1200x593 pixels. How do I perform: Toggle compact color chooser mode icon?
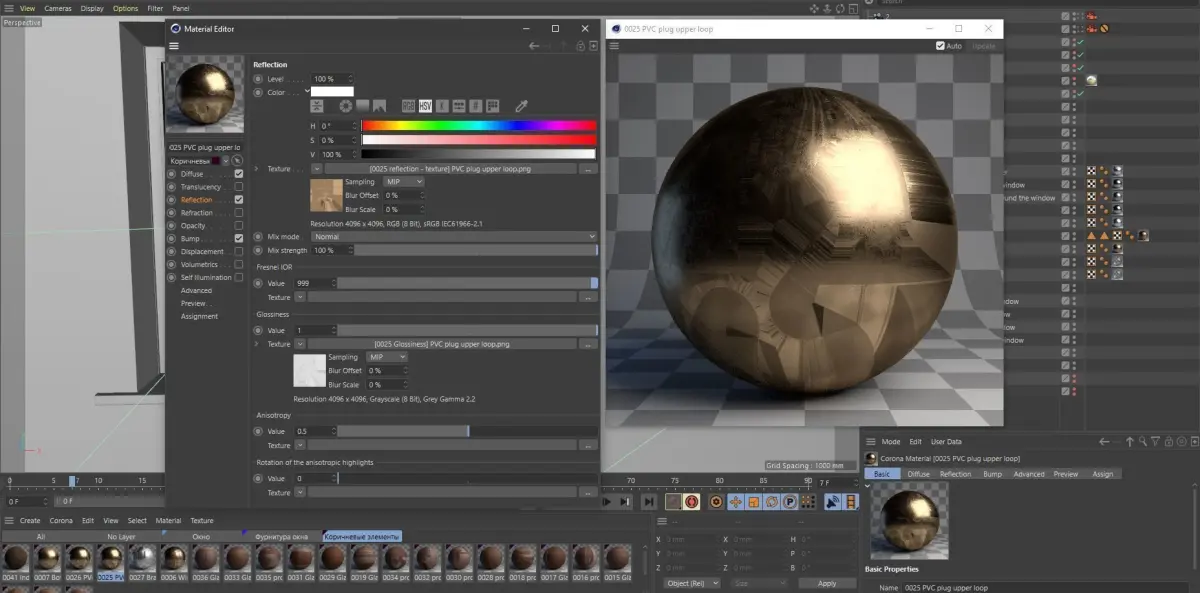(x=317, y=105)
